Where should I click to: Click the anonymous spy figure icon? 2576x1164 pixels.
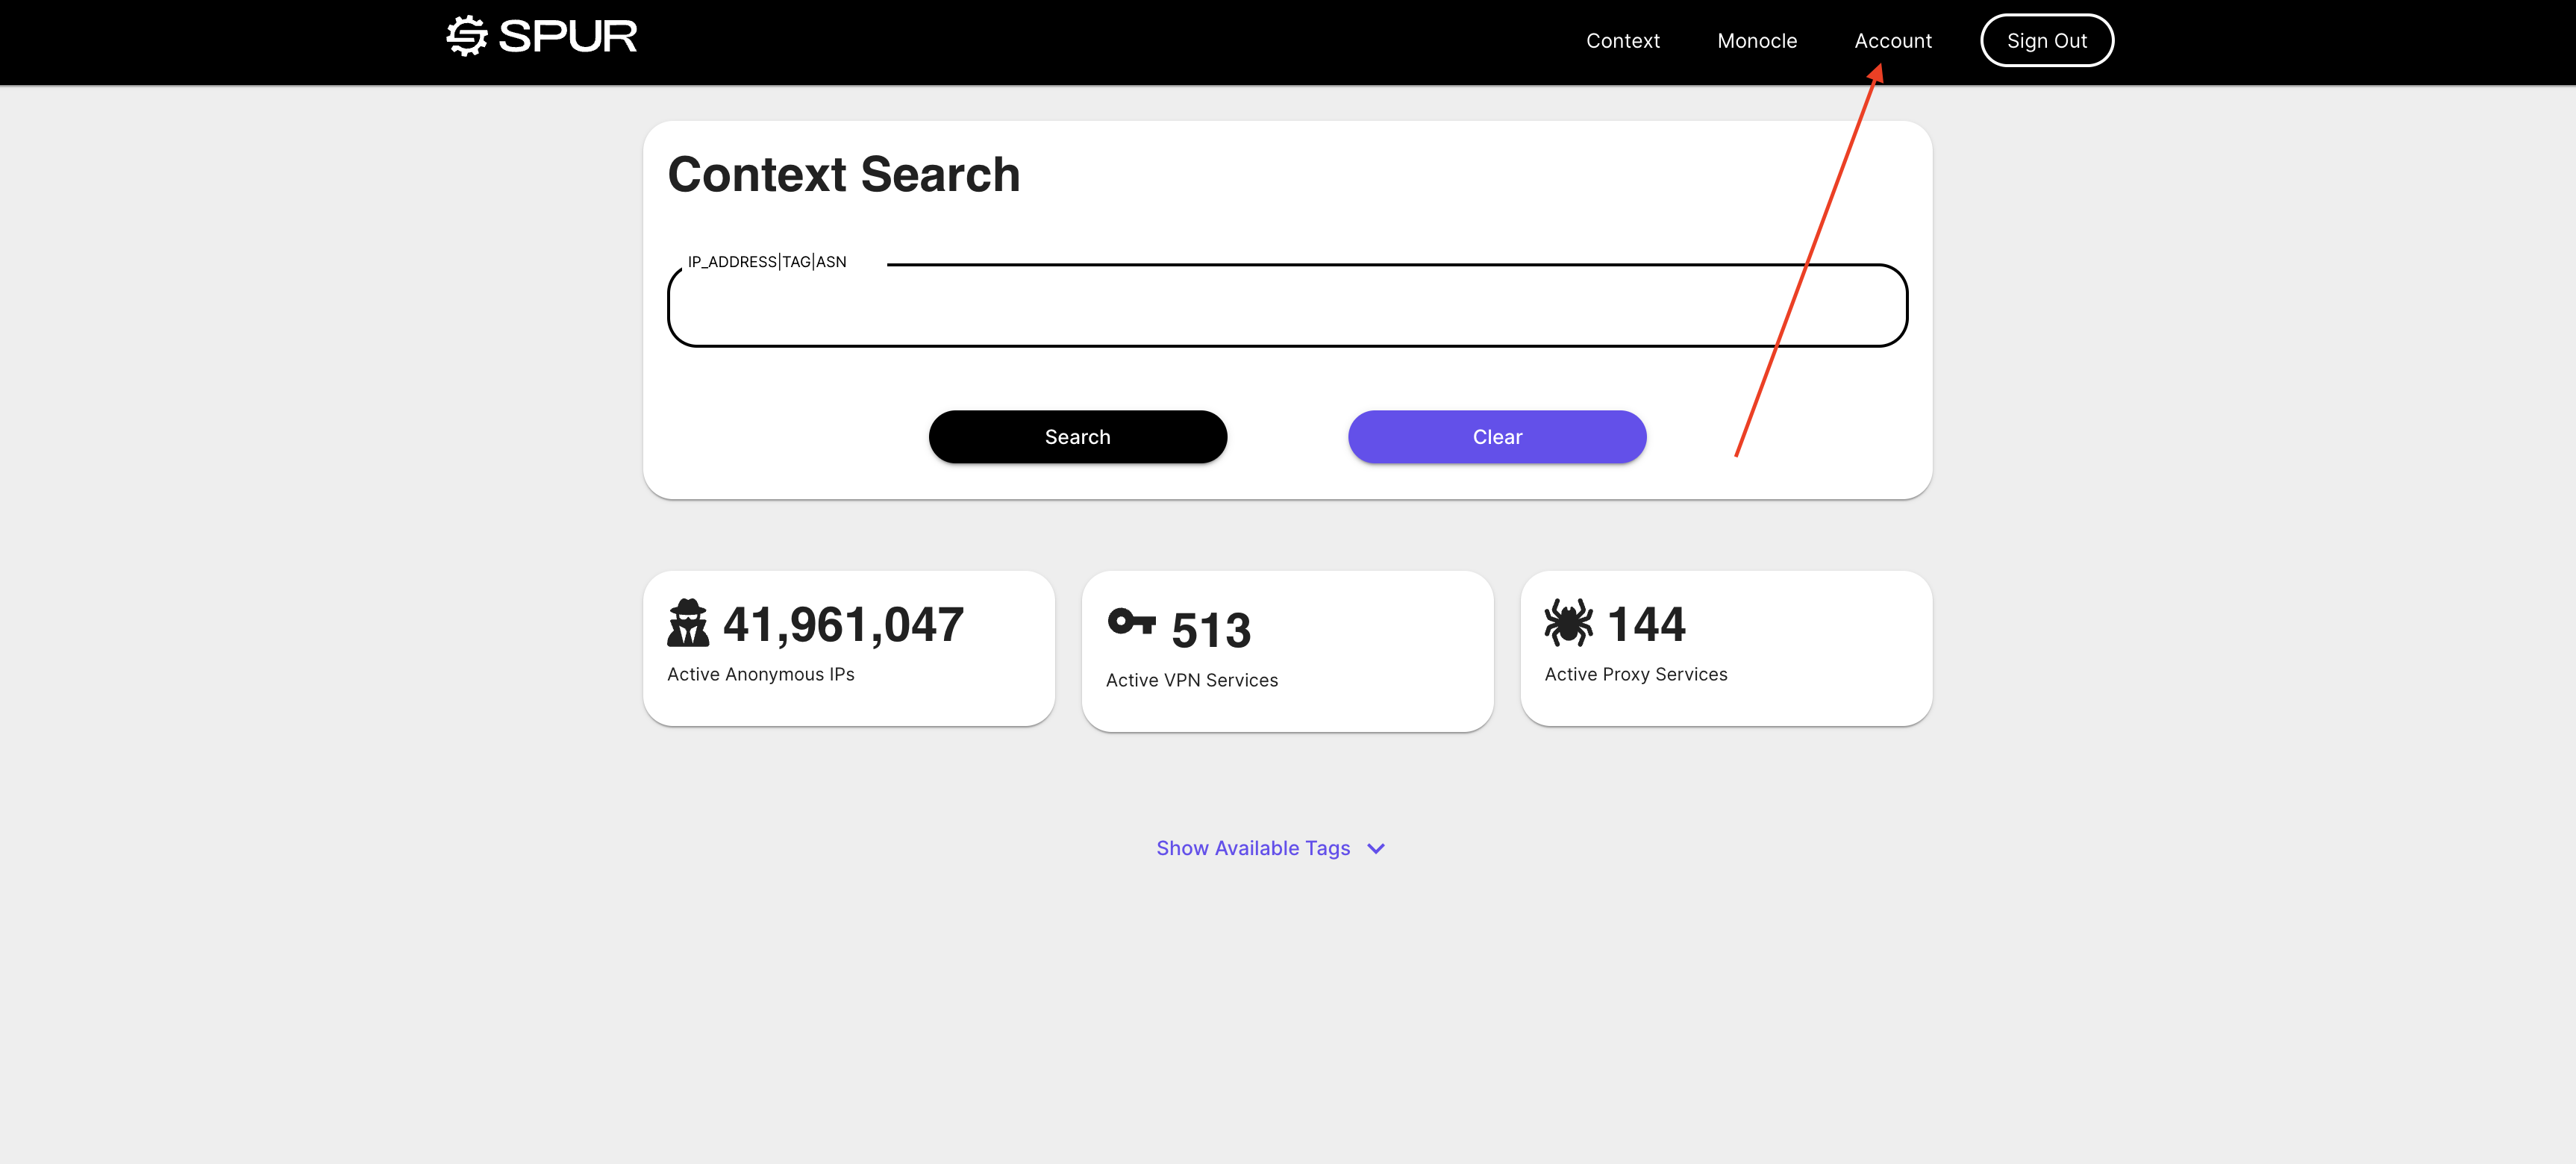click(x=688, y=623)
